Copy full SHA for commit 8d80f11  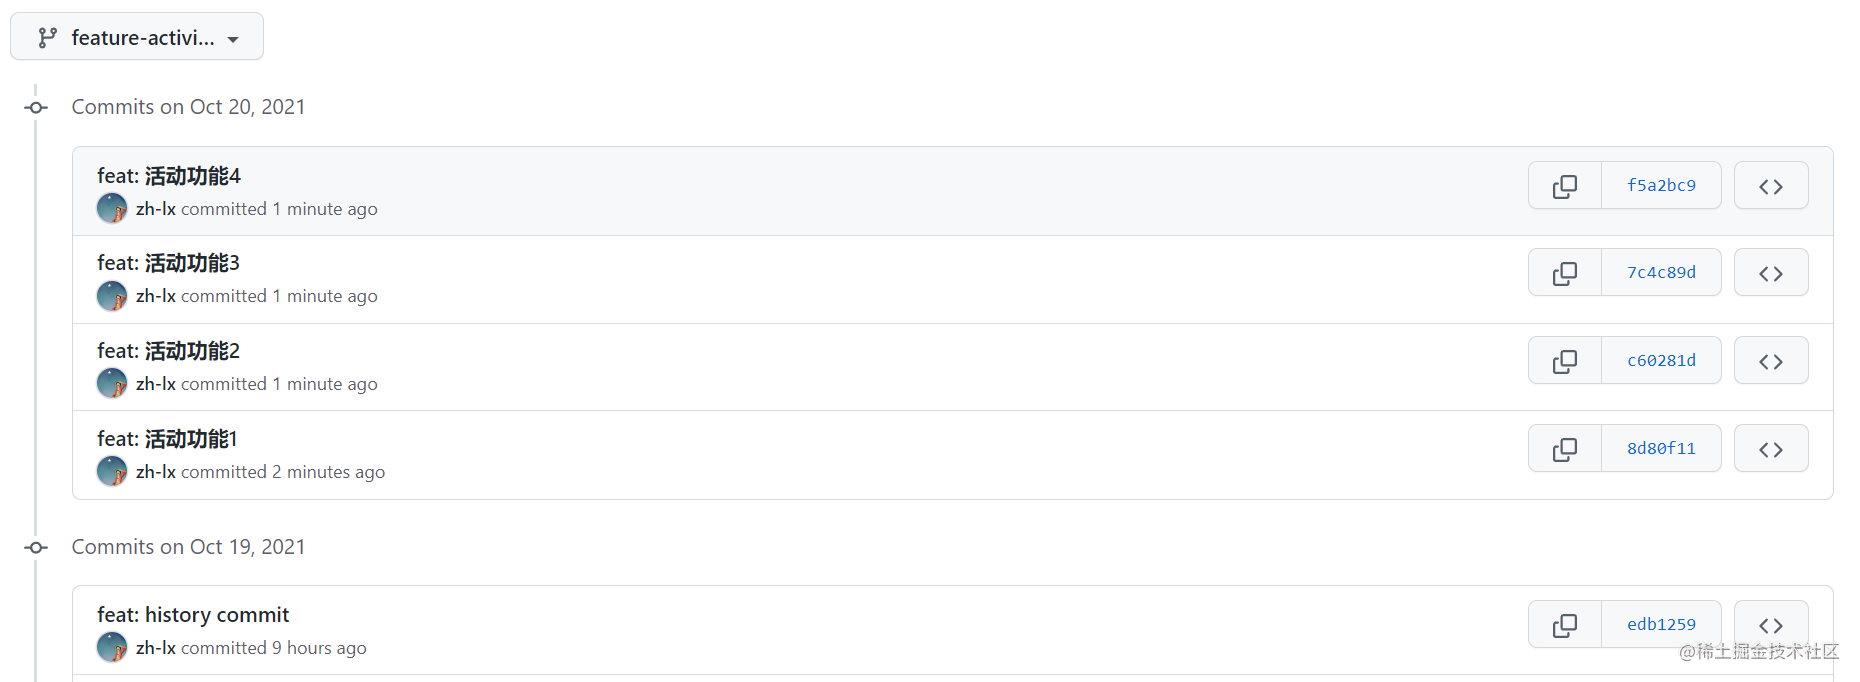click(1565, 449)
